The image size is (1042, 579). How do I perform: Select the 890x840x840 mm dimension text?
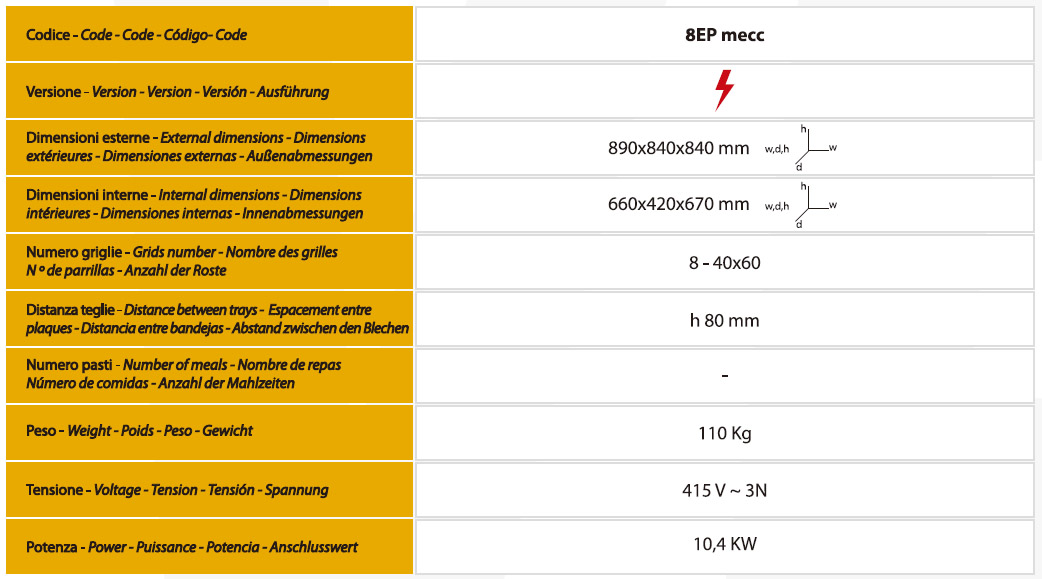click(x=678, y=148)
